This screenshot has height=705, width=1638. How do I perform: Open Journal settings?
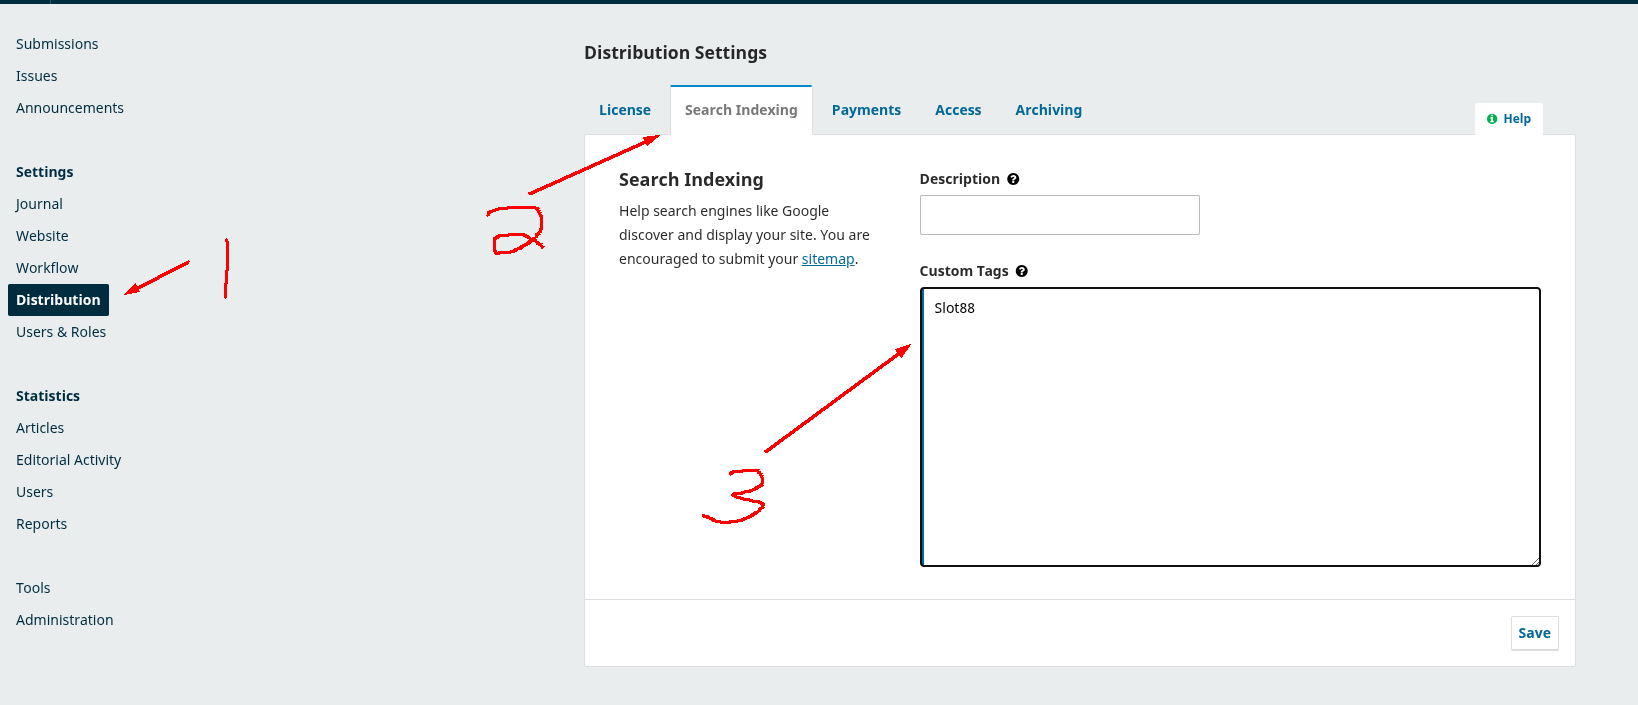click(x=39, y=204)
